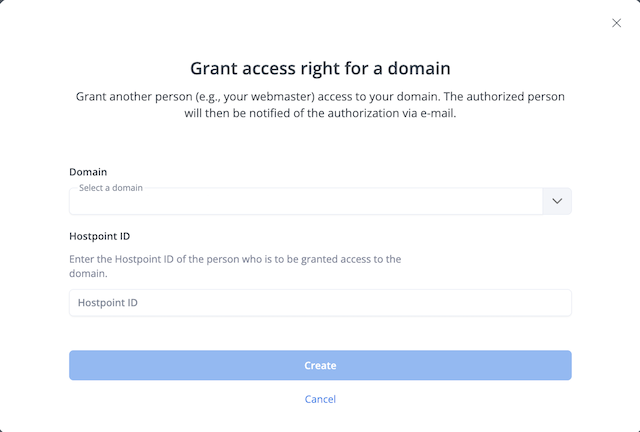Viewport: 640px width, 432px height.
Task: Submit the form via the blue Create bar
Action: pos(320,365)
